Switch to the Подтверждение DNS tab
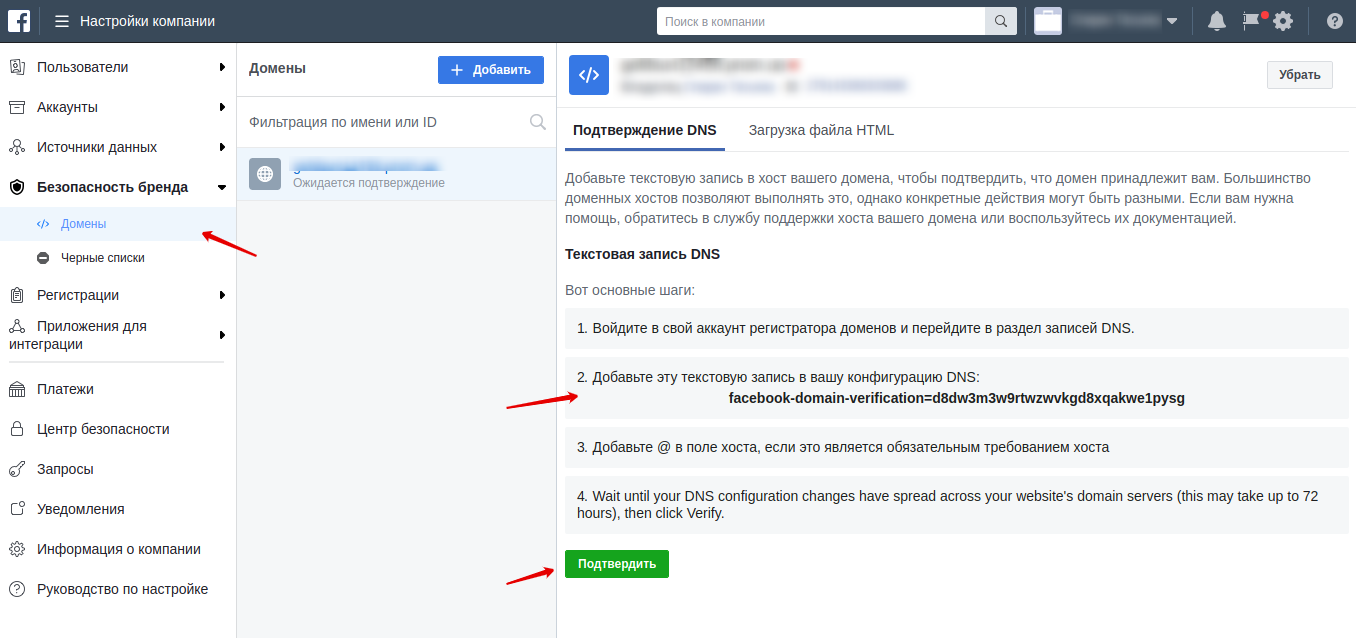Viewport: 1356px width, 638px height. (x=644, y=130)
